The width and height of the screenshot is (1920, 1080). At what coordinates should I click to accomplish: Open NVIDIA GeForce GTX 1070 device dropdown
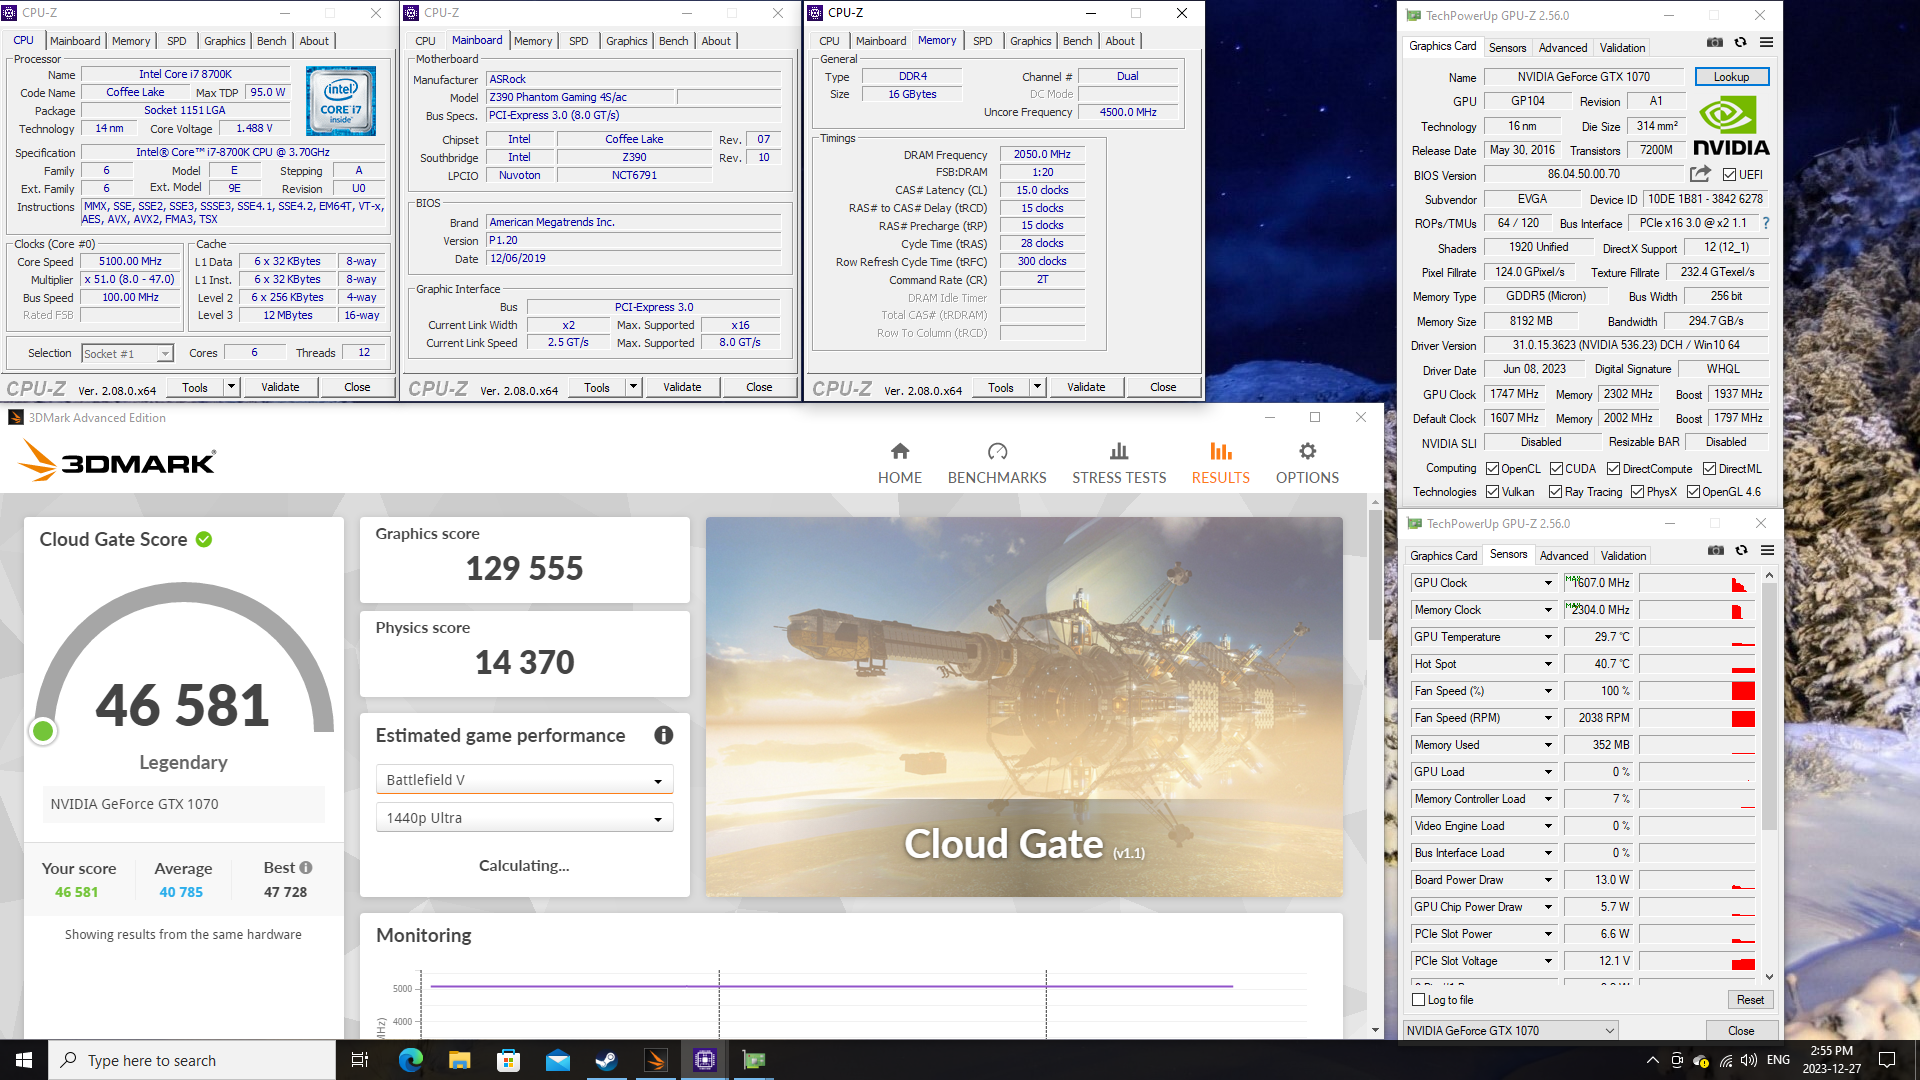[1510, 1030]
